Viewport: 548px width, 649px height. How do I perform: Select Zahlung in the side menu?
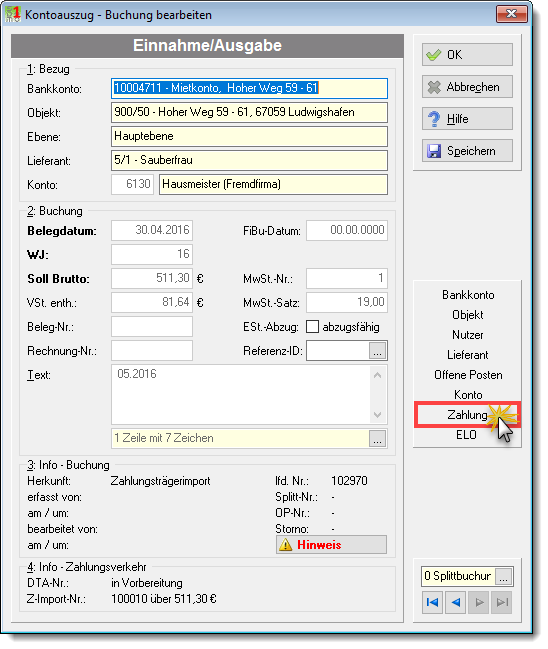tap(467, 415)
